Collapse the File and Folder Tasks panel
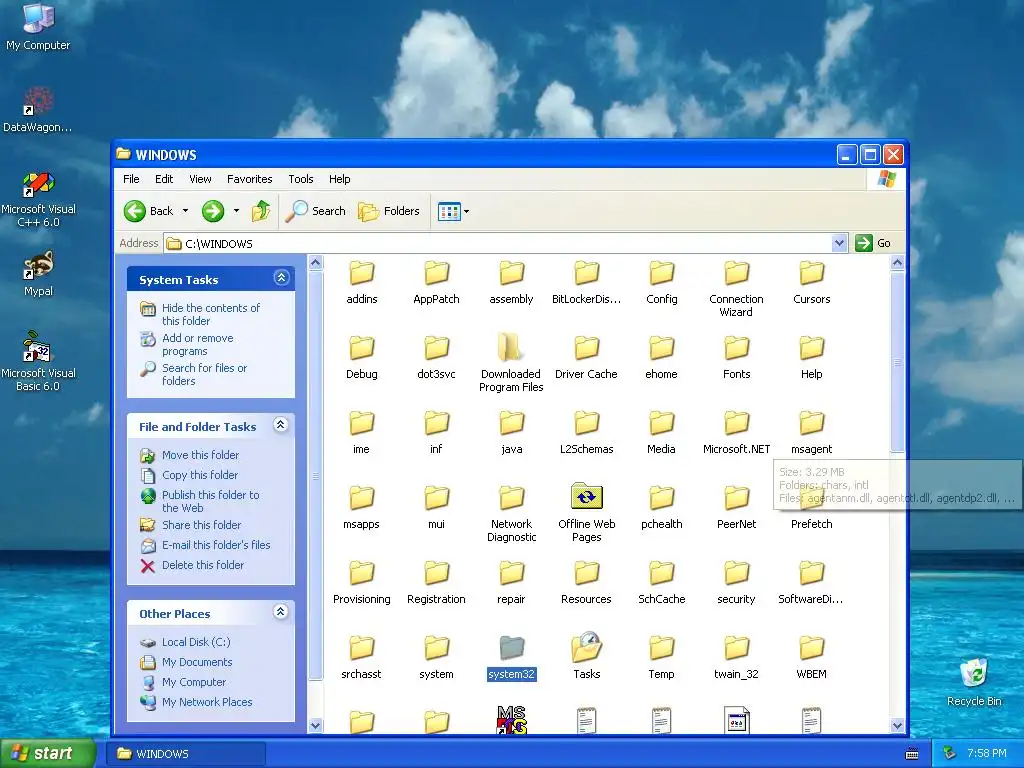Screen dimensions: 1024x768 point(281,425)
